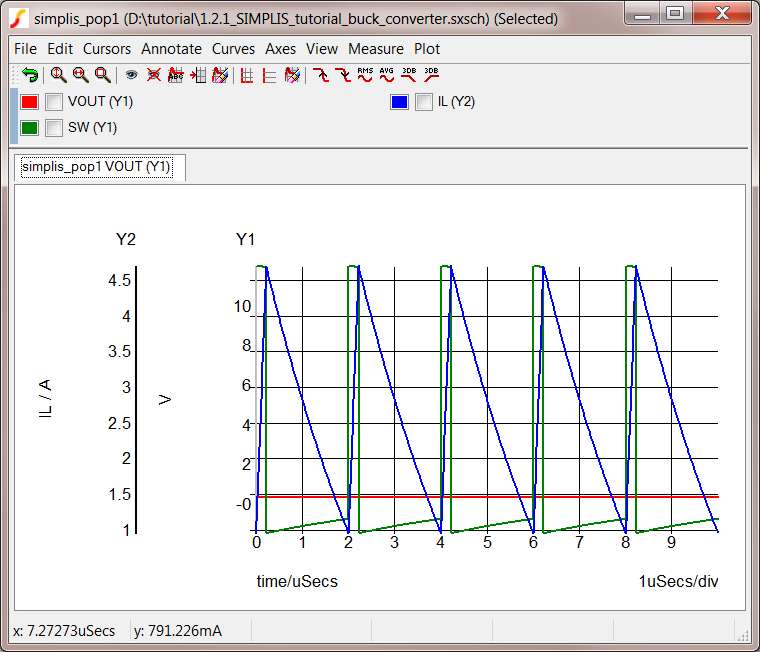Click the 1uSecs/div scale label
This screenshot has height=652, width=760.
tap(678, 581)
